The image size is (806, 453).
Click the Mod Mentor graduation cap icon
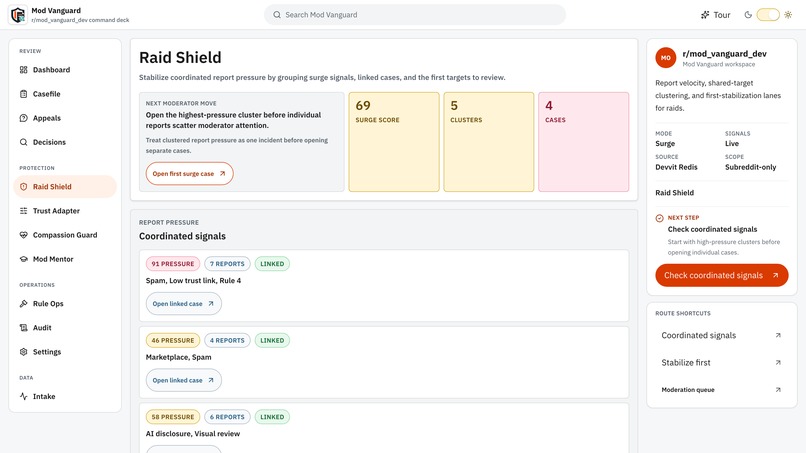[x=24, y=259]
